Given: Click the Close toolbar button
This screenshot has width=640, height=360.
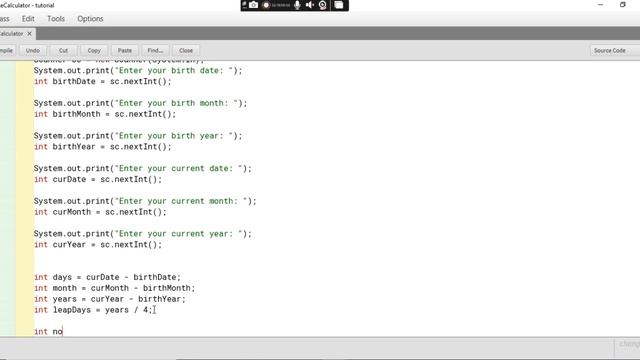Looking at the screenshot, I should (186, 51).
